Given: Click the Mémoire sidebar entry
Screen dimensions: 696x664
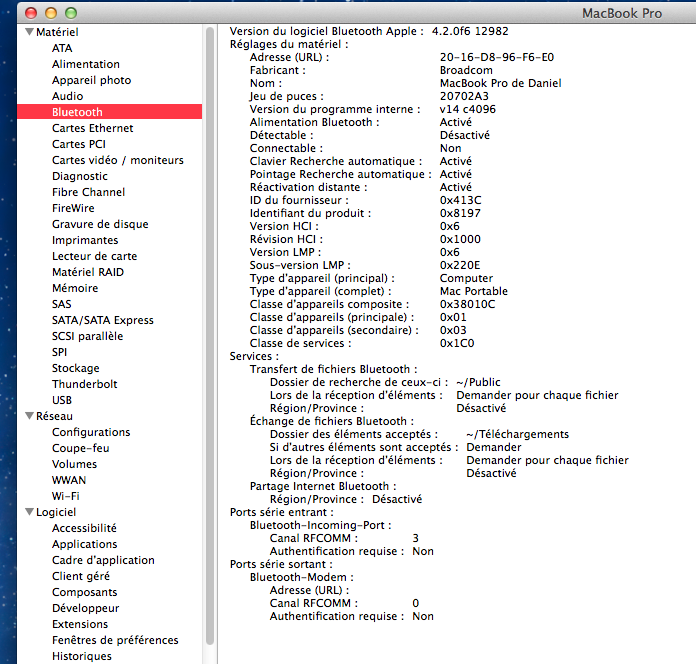Looking at the screenshot, I should tap(75, 288).
